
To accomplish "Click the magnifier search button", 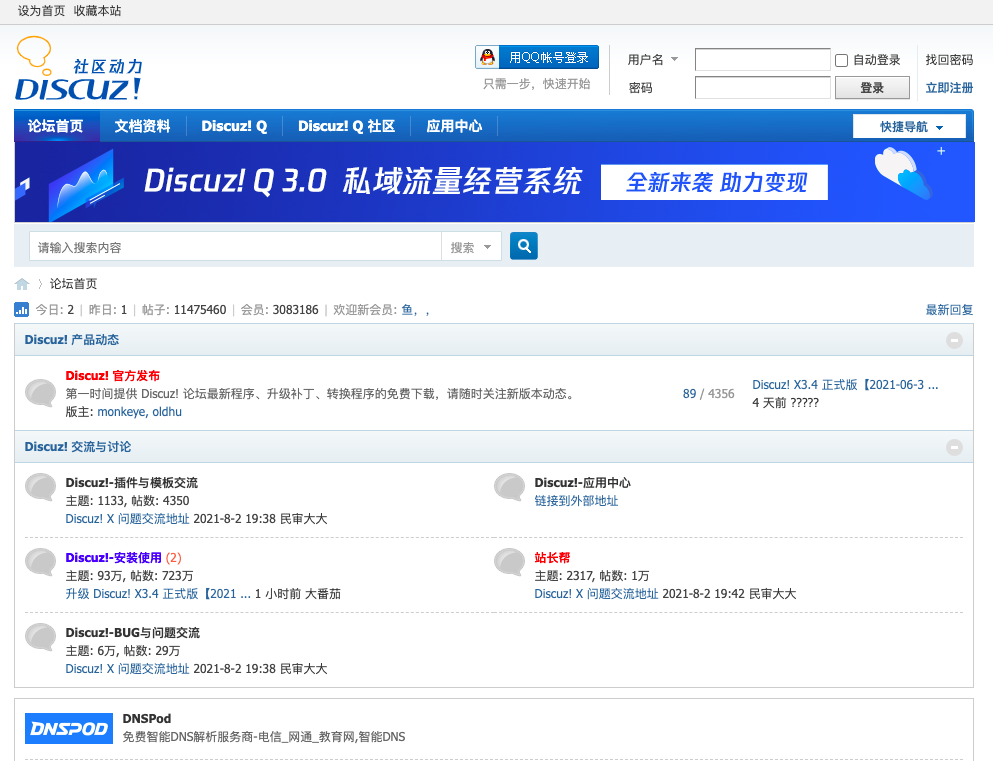I will [524, 246].
